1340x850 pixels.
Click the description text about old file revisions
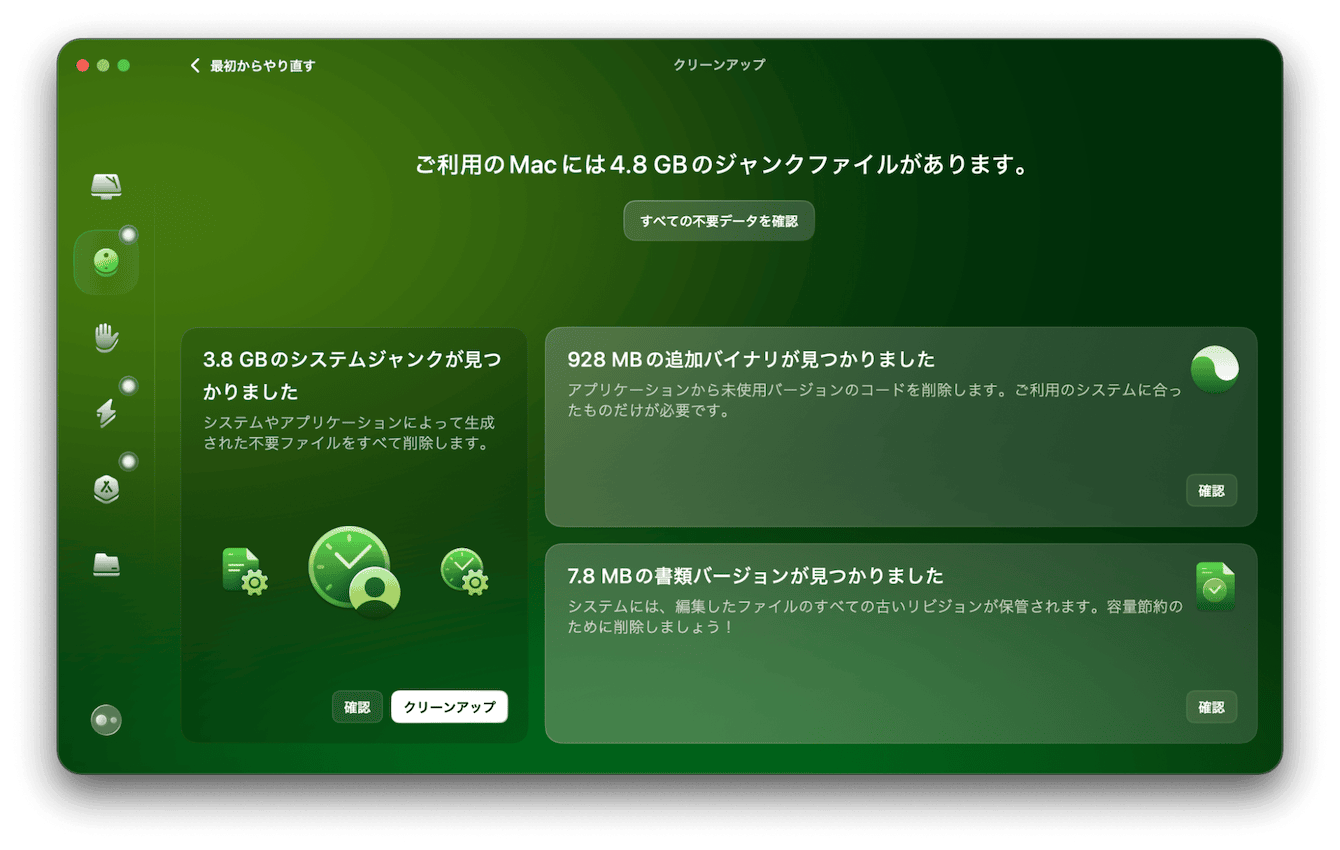click(x=874, y=617)
